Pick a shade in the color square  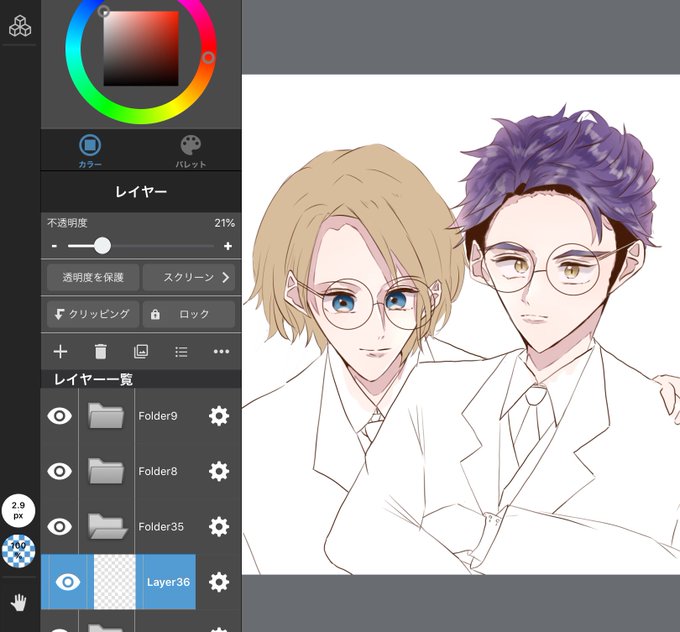[141, 49]
